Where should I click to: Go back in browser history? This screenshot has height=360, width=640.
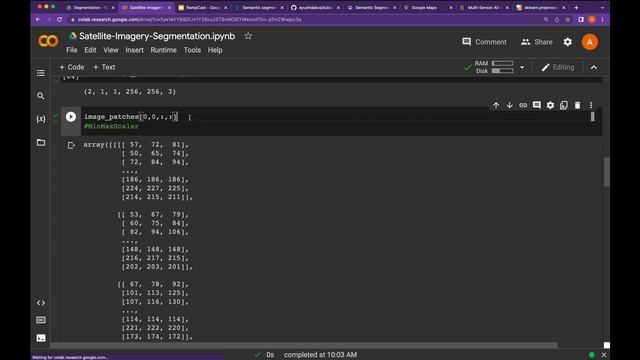[x=38, y=20]
